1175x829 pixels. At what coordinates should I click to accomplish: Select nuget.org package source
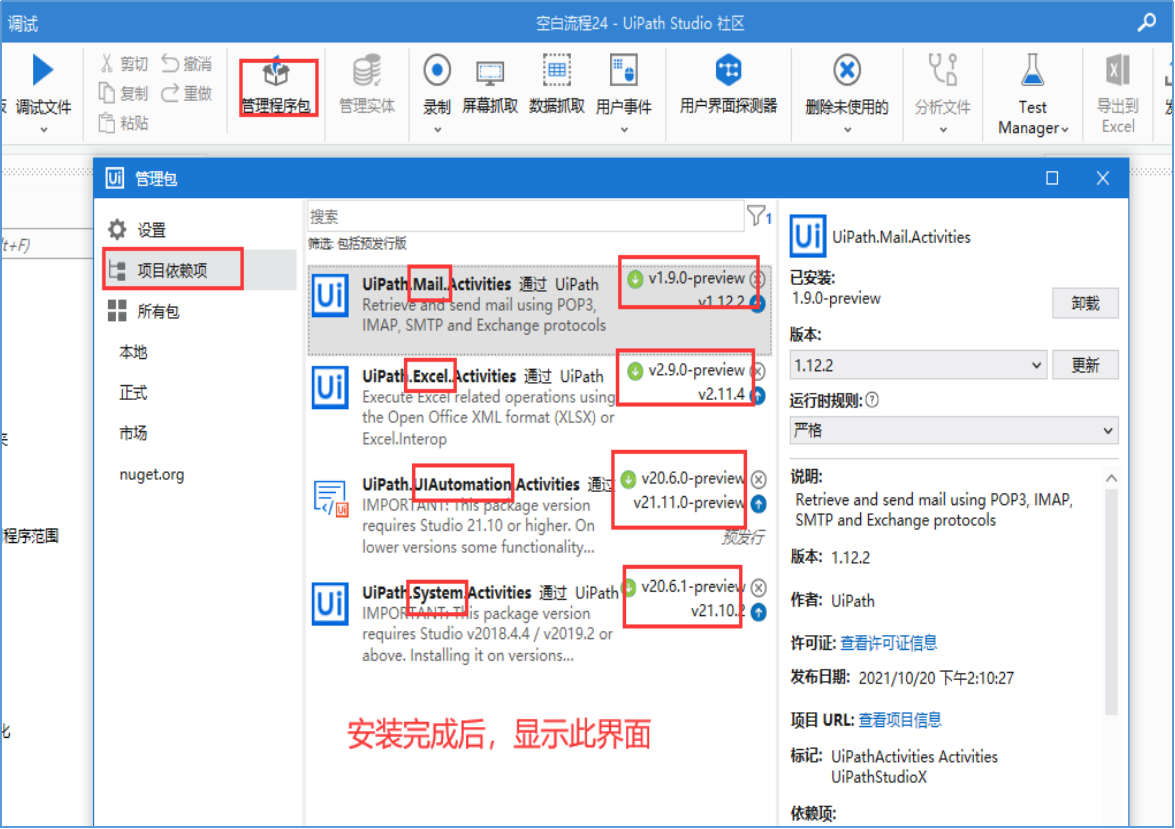click(151, 474)
